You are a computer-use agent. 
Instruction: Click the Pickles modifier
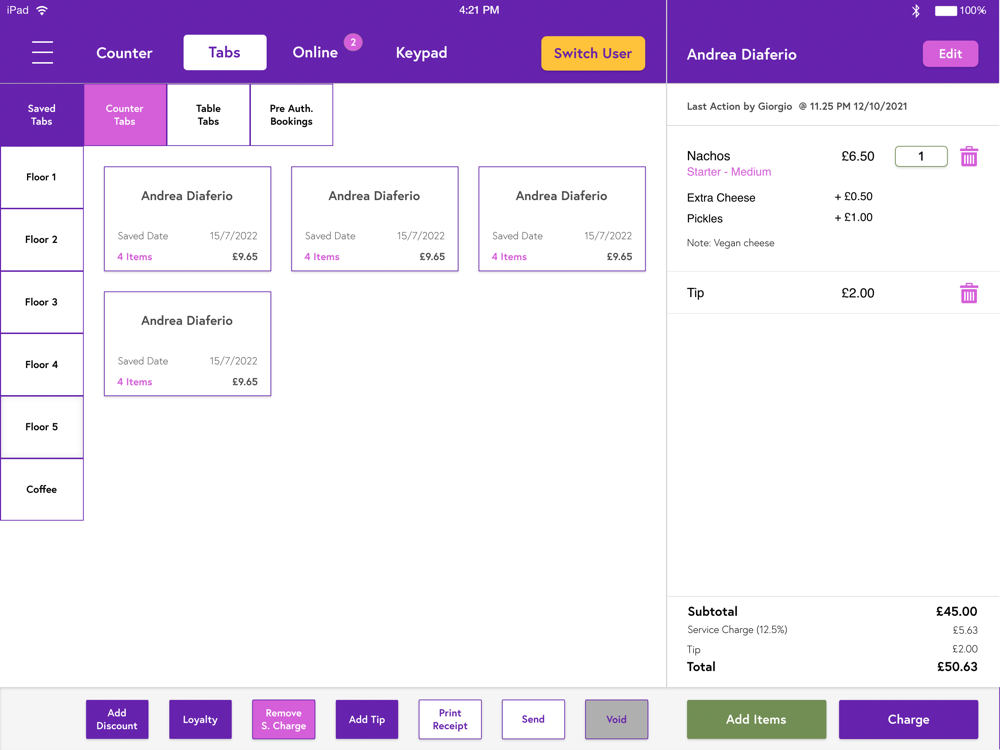pos(705,218)
